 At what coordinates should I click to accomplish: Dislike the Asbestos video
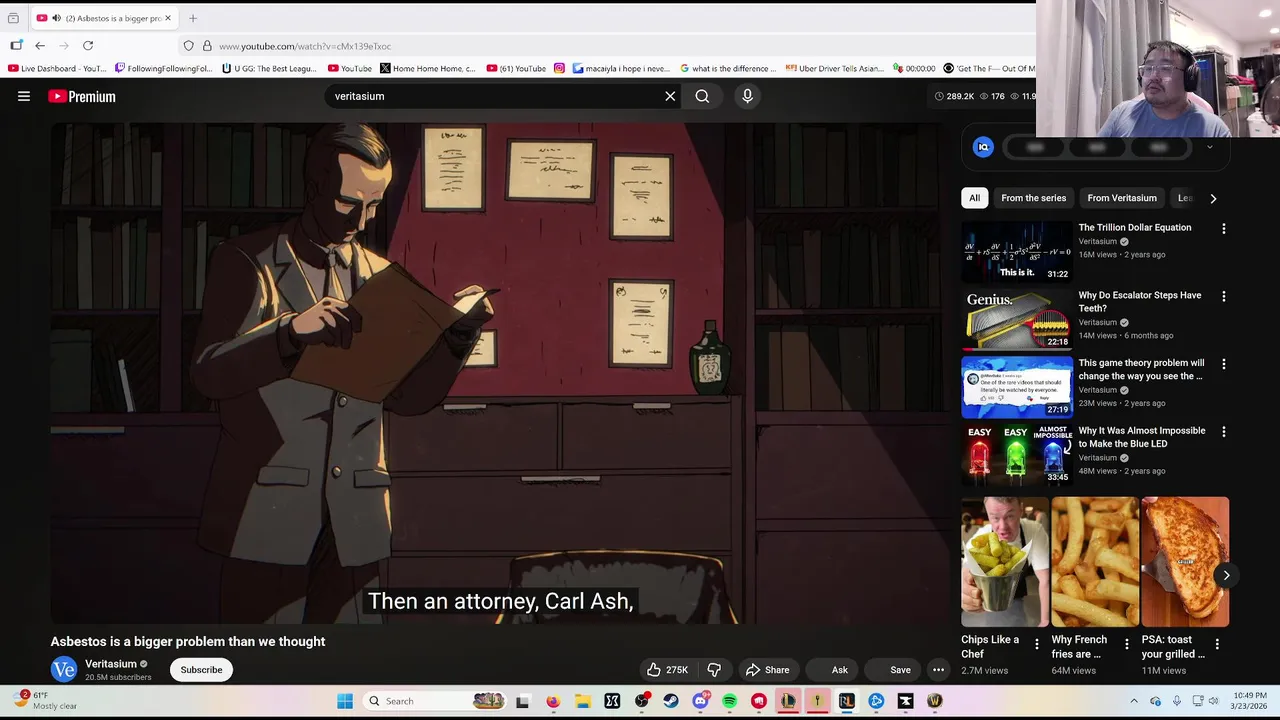(x=714, y=670)
